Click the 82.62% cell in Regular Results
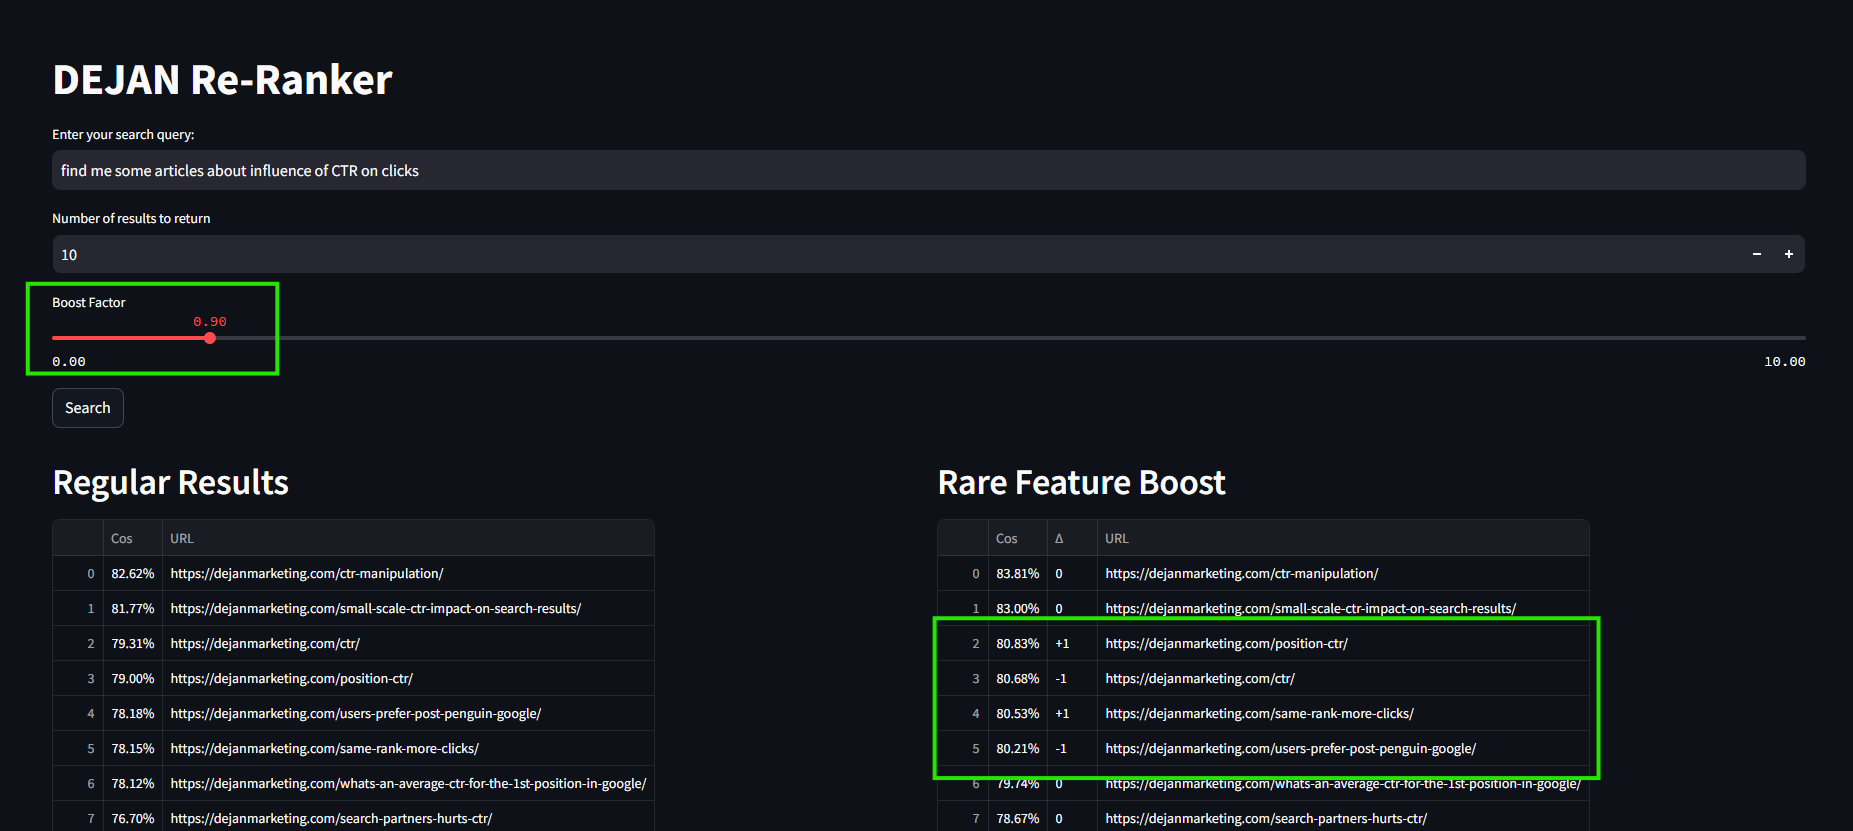1853x831 pixels. pyautogui.click(x=133, y=574)
